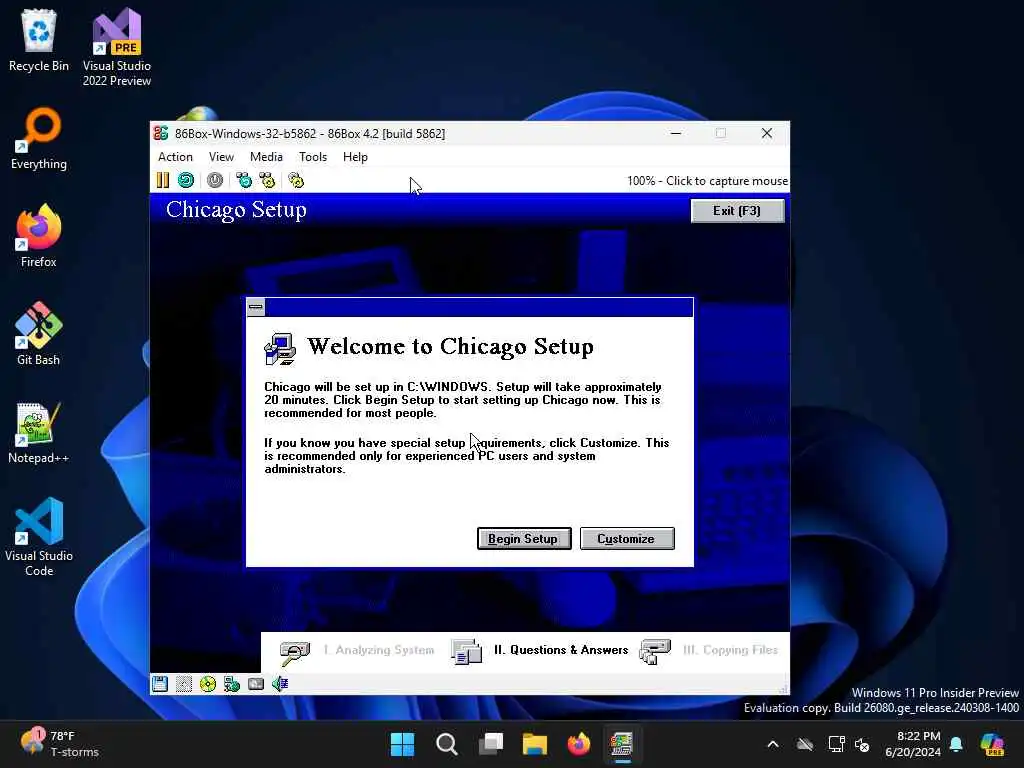Click the cloud sync tray icon
Viewport: 1024px width, 768px height.
805,744
